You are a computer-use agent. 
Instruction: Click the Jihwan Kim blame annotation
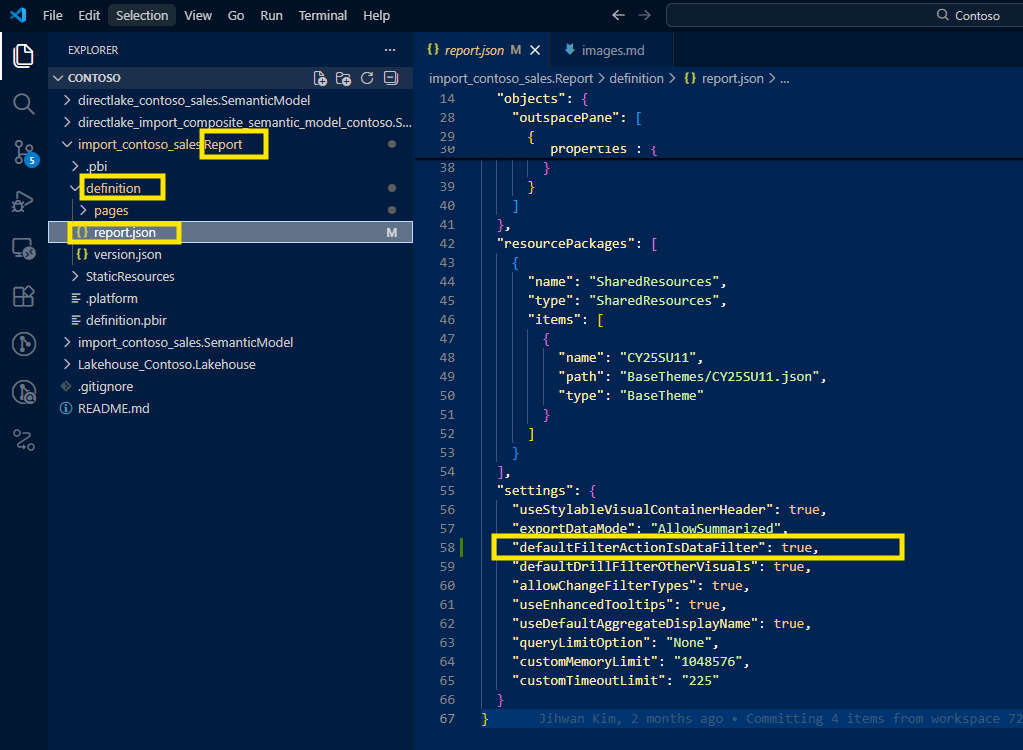[780, 719]
